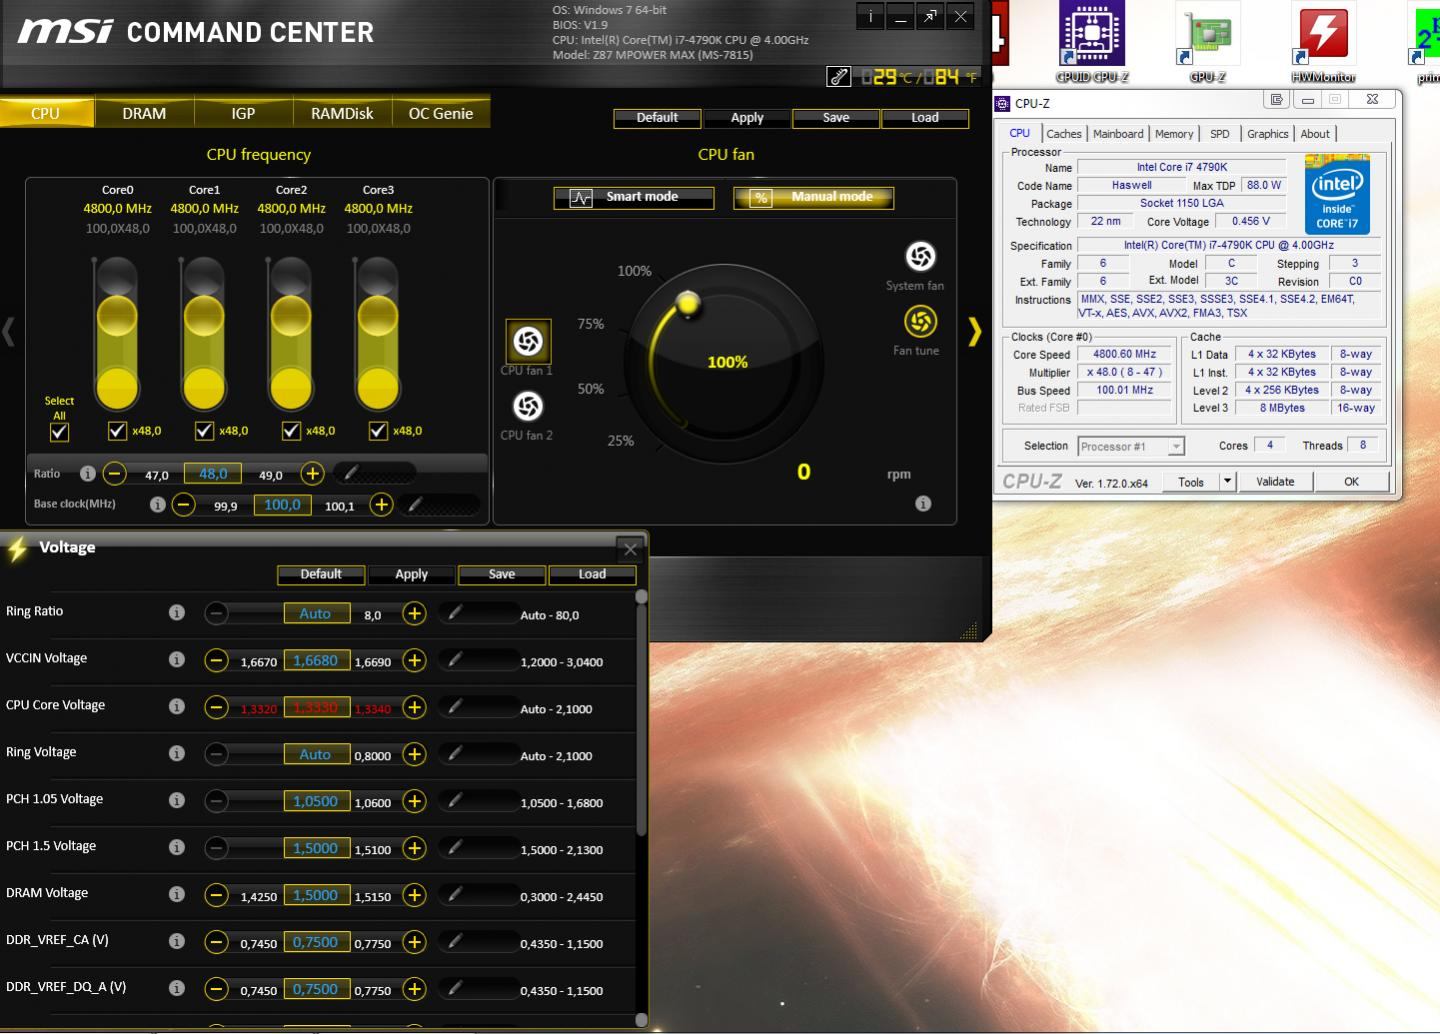This screenshot has height=1034, width=1440.
Task: Increase Ratio with plus button
Action: click(x=313, y=474)
